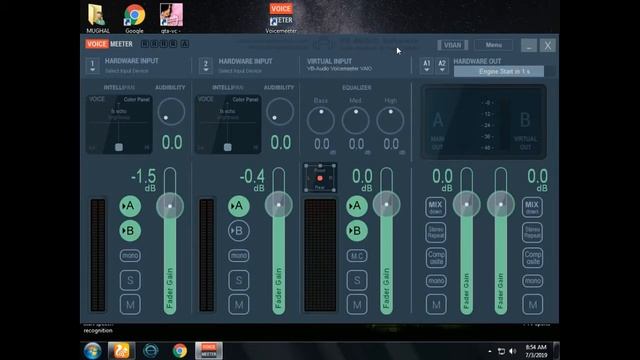
Task: Toggle B bus on Hardware Input 2
Action: (x=238, y=231)
